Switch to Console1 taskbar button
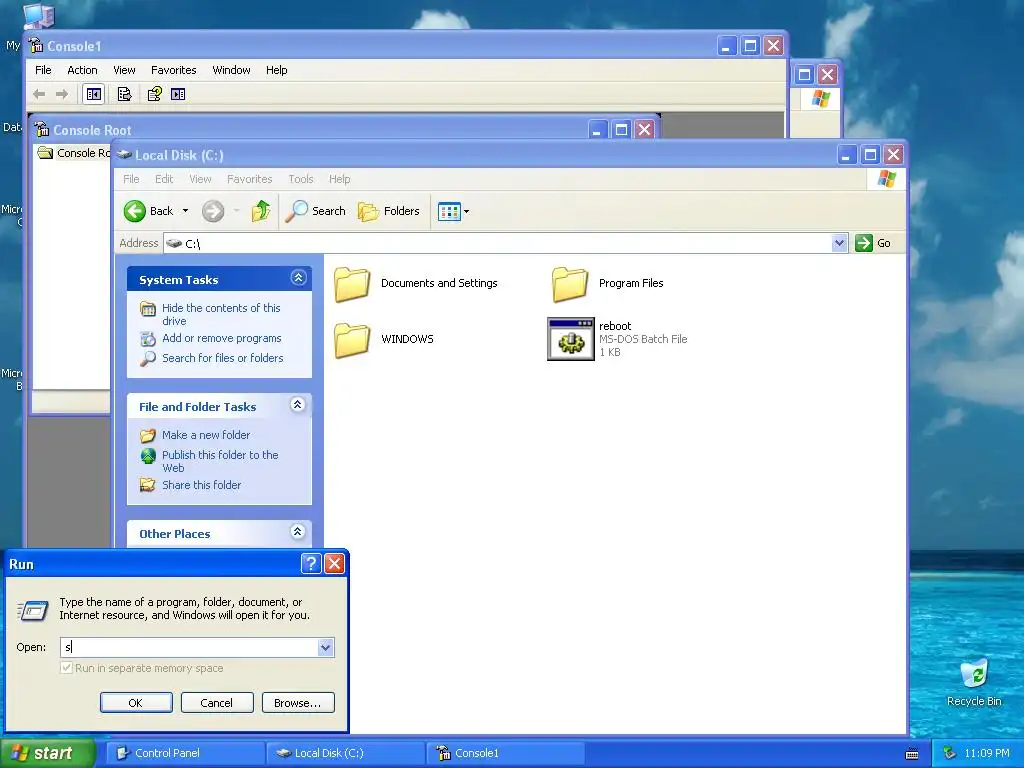Image resolution: width=1024 pixels, height=768 pixels. click(x=505, y=753)
